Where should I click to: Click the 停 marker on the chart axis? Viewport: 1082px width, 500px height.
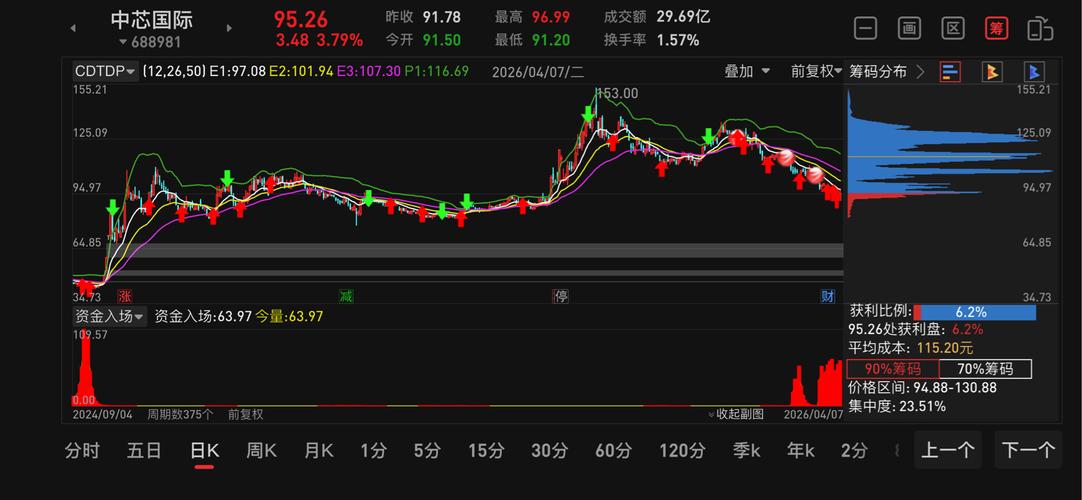pos(561,297)
